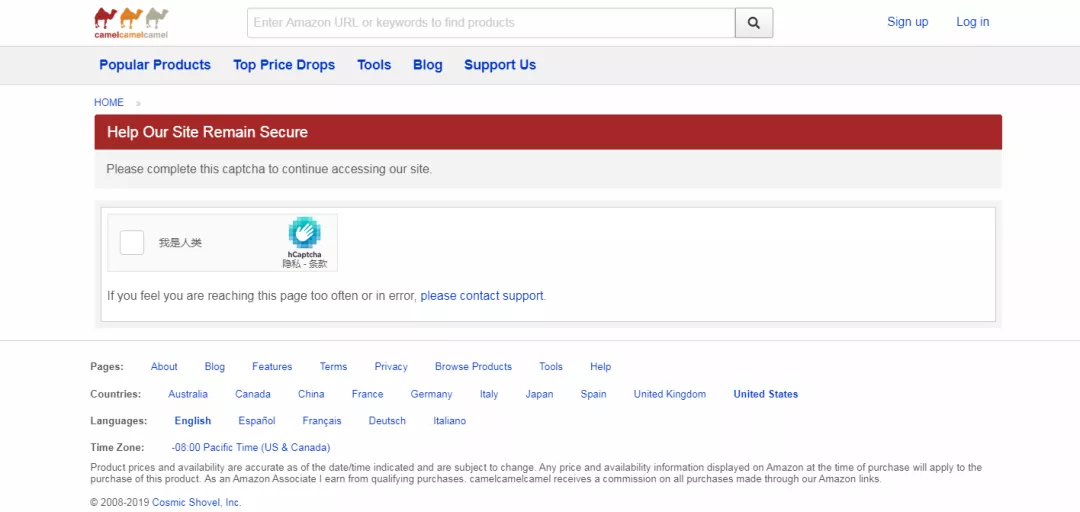The width and height of the screenshot is (1080, 512).
Task: Switch language to Français
Action: point(322,420)
